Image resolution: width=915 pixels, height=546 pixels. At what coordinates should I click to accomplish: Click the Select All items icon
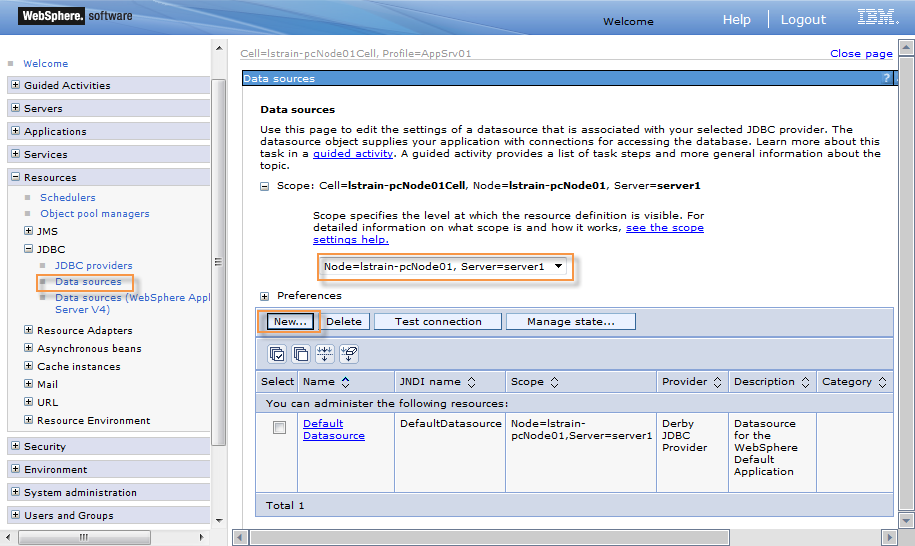point(275,354)
